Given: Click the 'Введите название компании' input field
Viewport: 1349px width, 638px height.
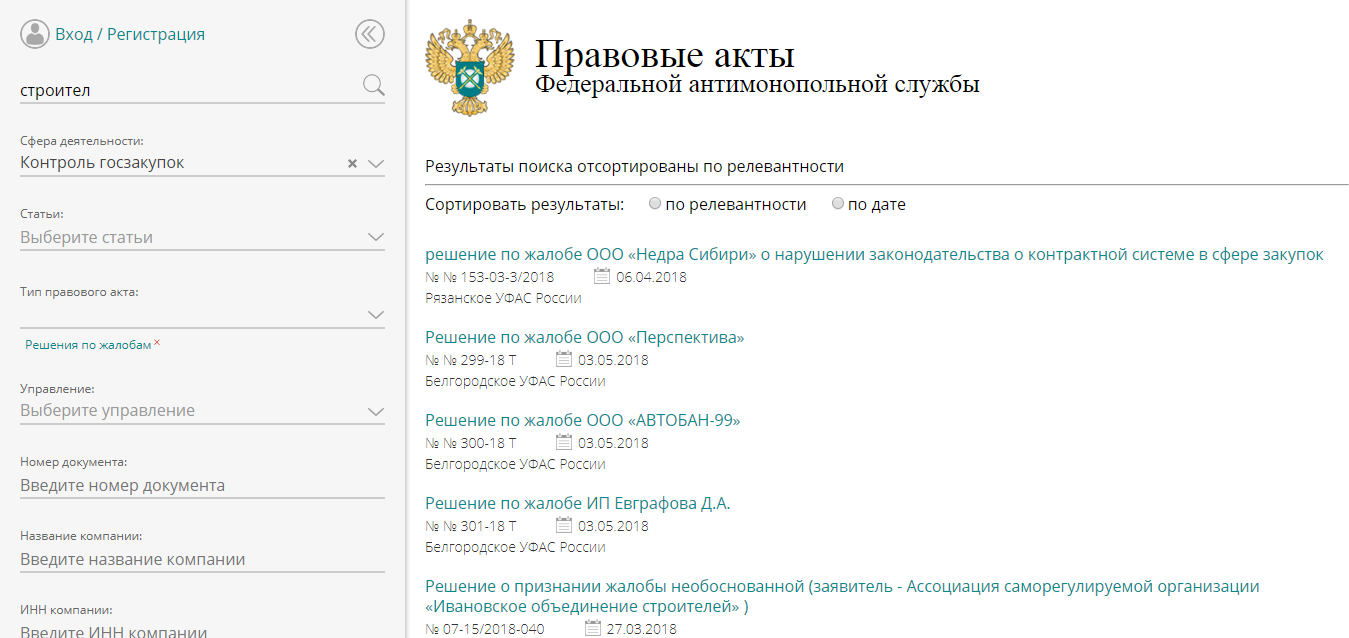Looking at the screenshot, I should pos(200,559).
